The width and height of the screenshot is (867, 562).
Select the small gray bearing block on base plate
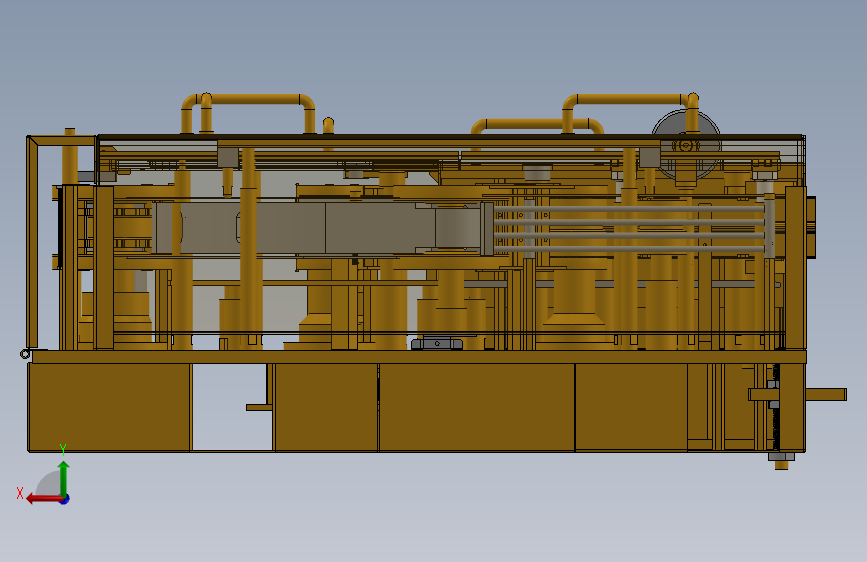(437, 344)
